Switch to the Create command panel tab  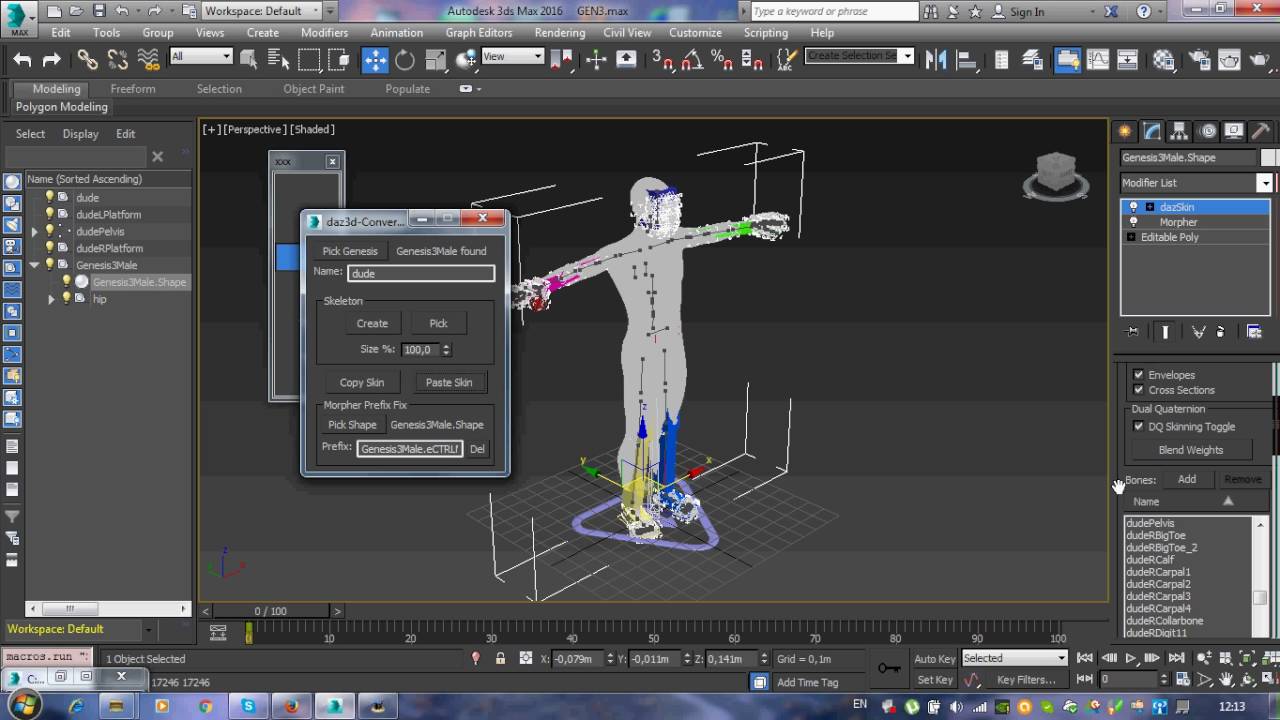(1125, 131)
